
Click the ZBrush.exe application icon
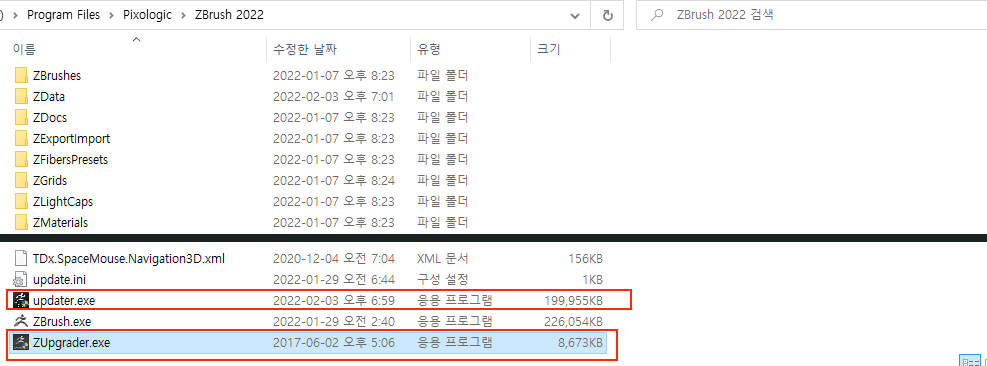pos(21,321)
